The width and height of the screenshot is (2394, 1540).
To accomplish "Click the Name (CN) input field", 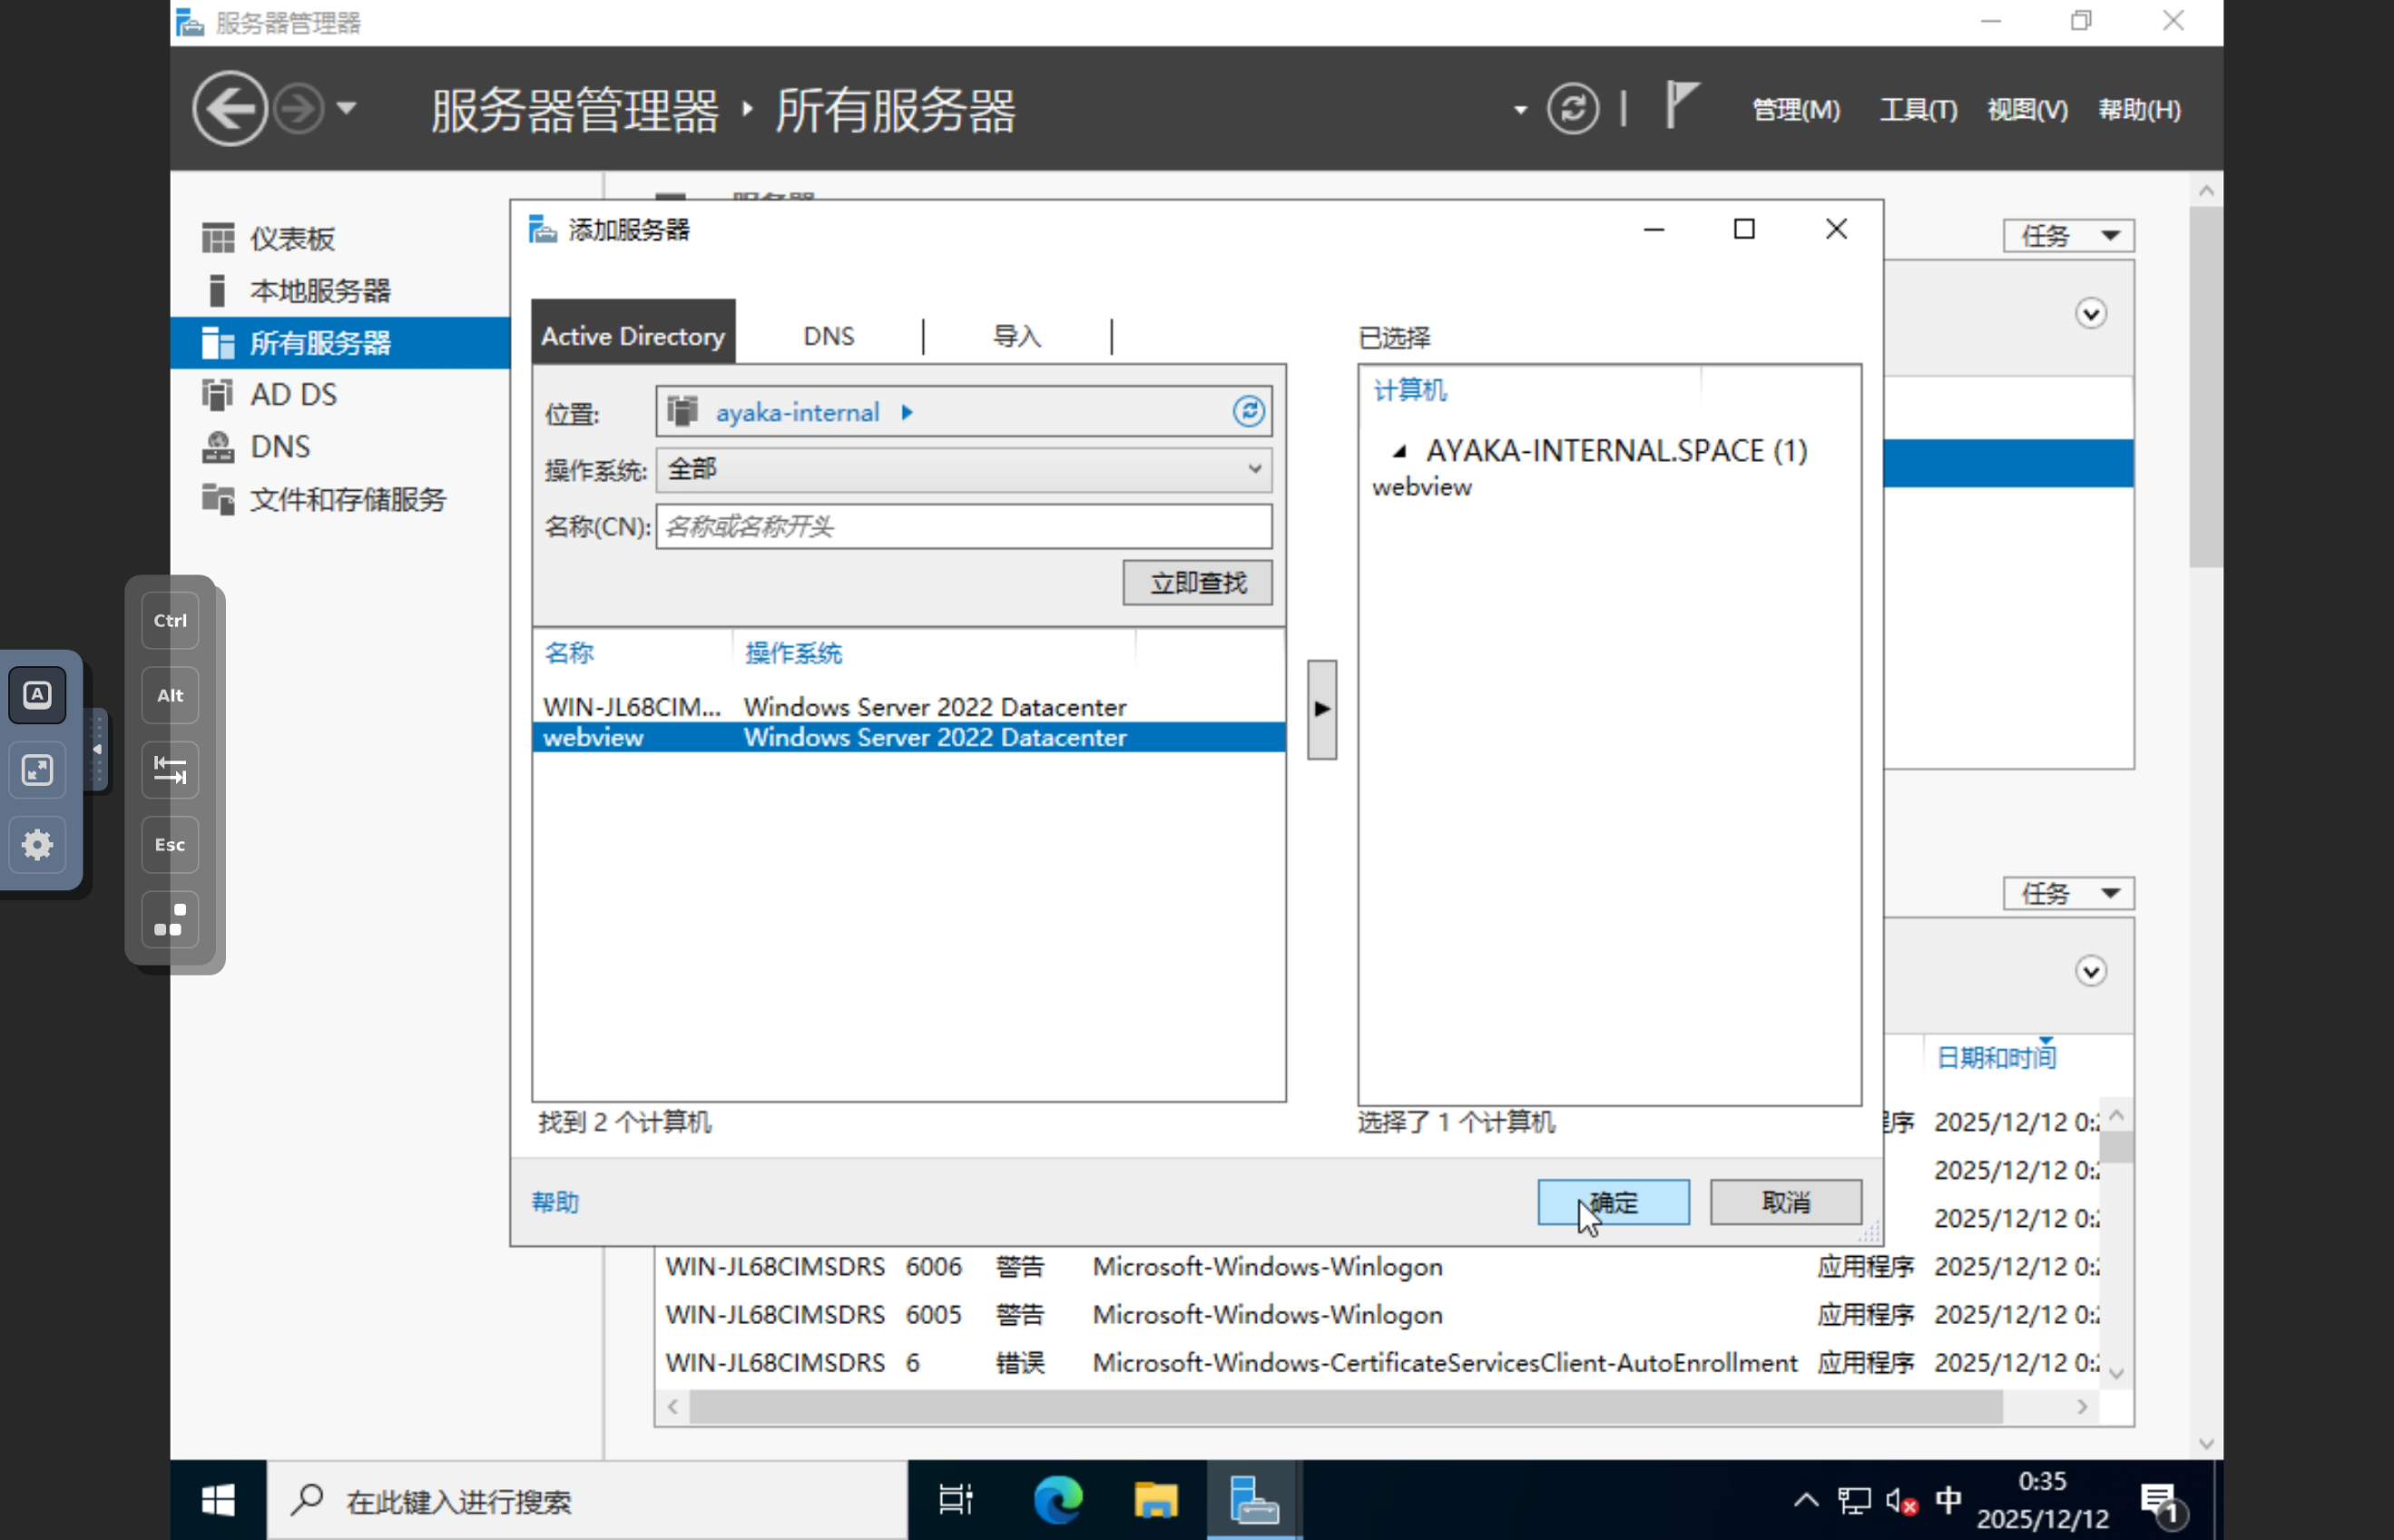I will coord(963,527).
